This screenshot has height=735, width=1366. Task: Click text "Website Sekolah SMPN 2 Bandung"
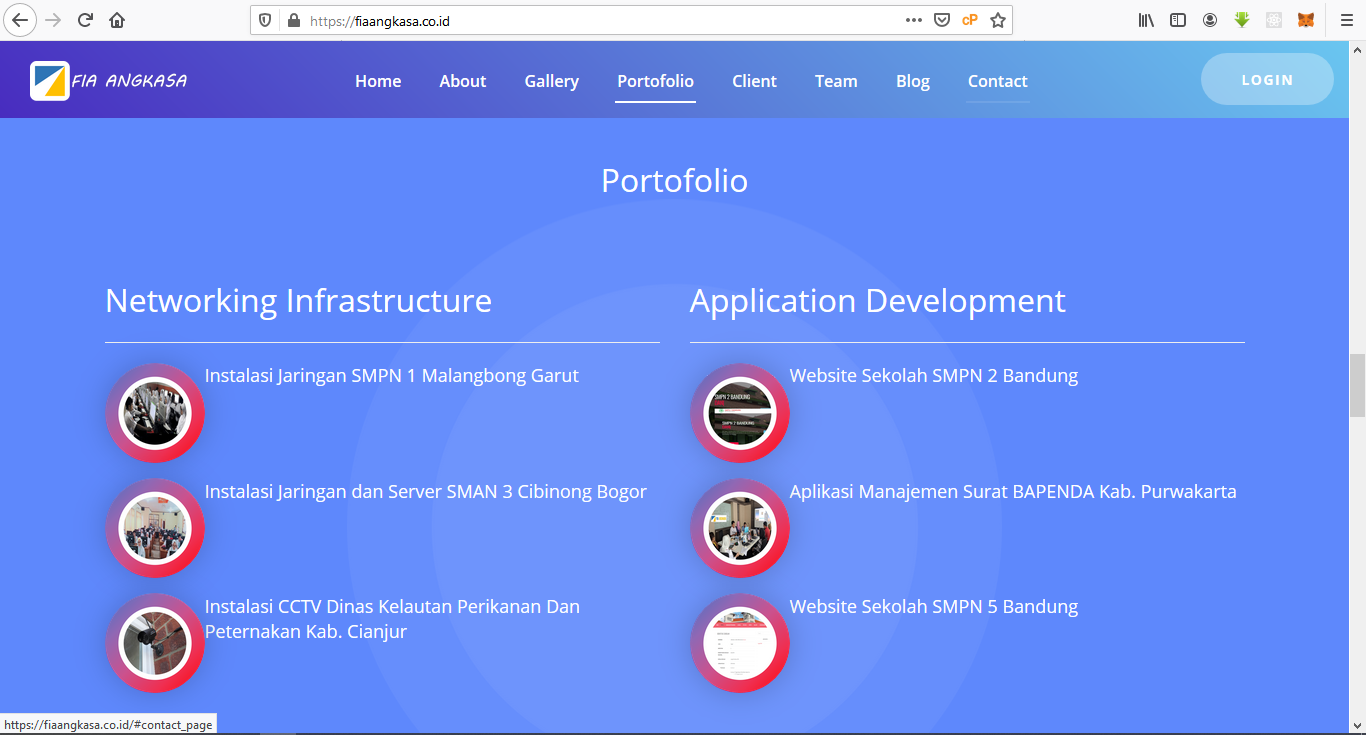coord(934,376)
